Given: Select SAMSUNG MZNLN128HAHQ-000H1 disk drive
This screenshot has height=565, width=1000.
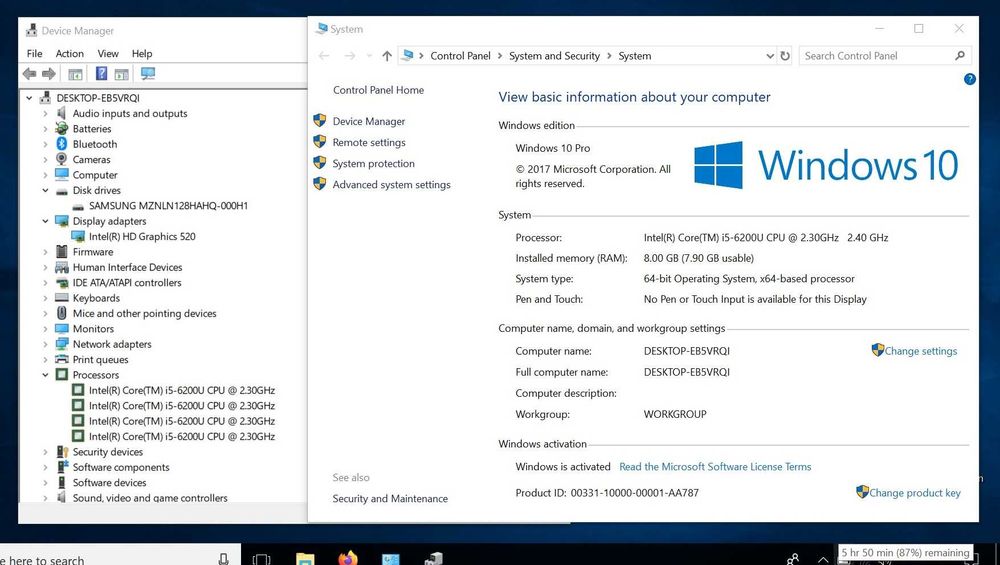Looking at the screenshot, I should (168, 206).
